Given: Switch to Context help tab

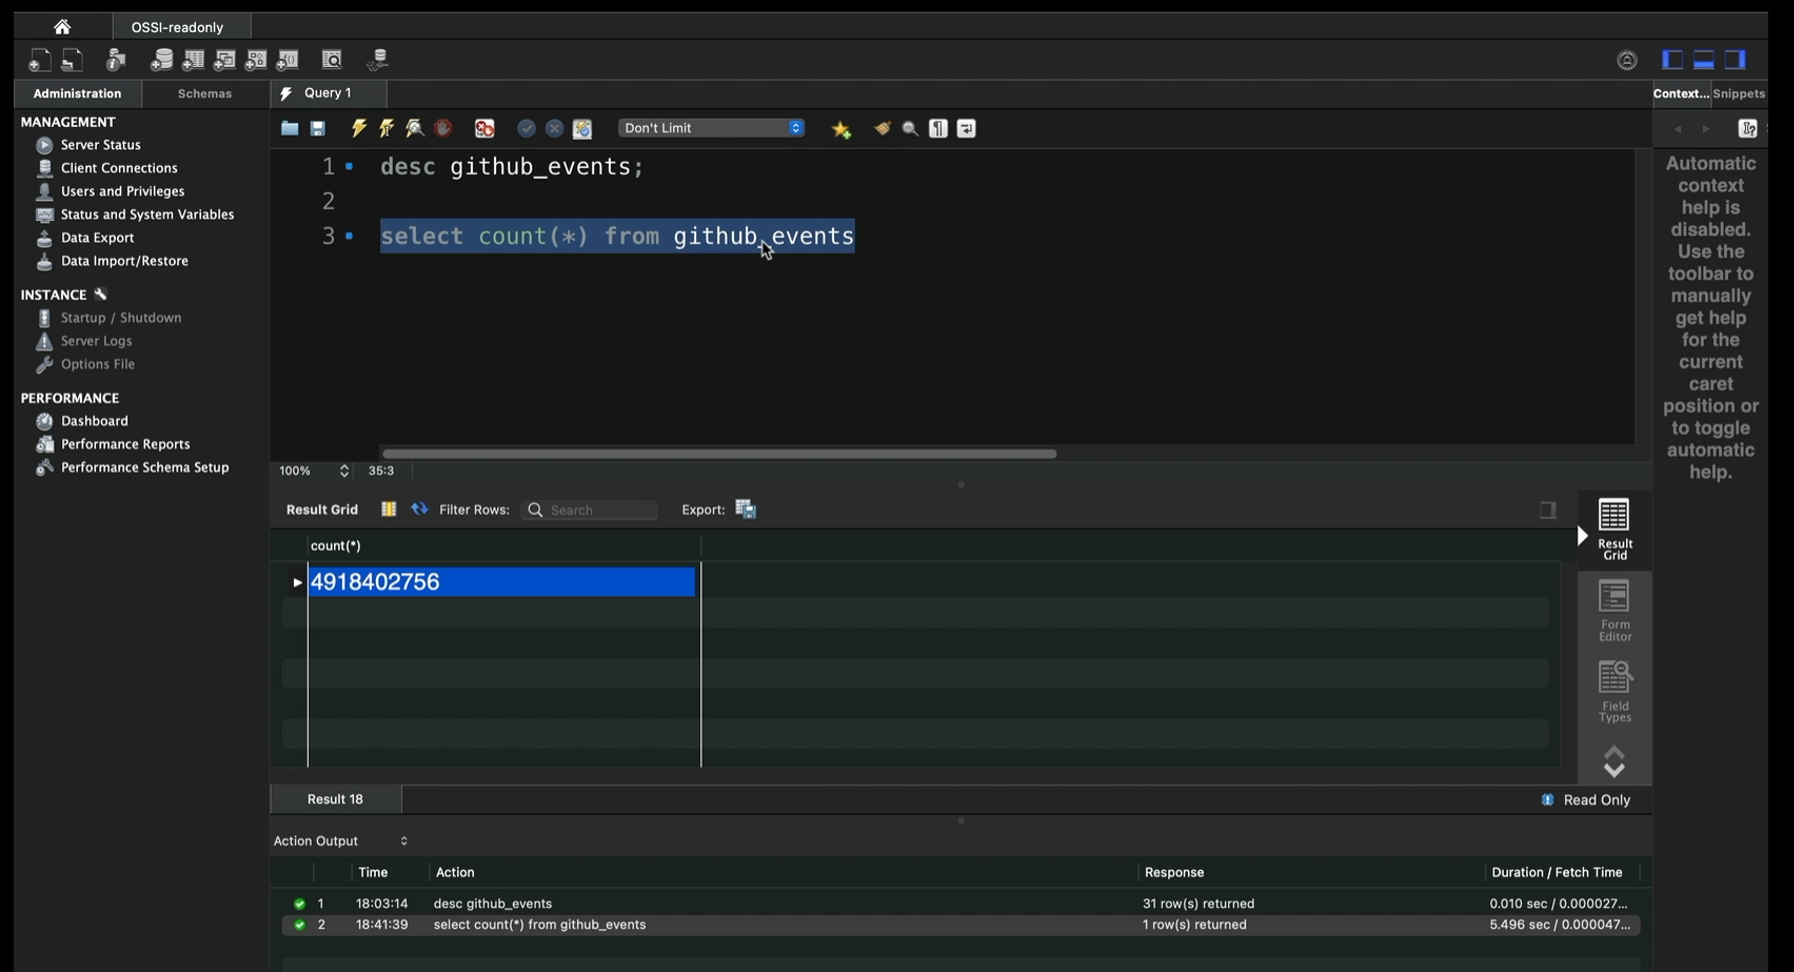Looking at the screenshot, I should pos(1681,93).
